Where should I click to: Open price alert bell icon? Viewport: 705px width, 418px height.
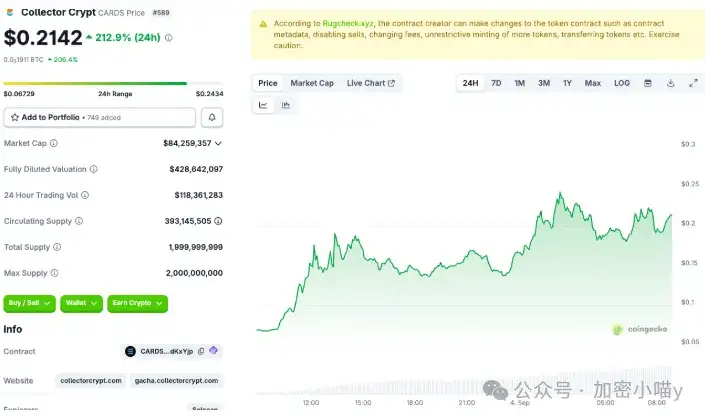point(212,117)
